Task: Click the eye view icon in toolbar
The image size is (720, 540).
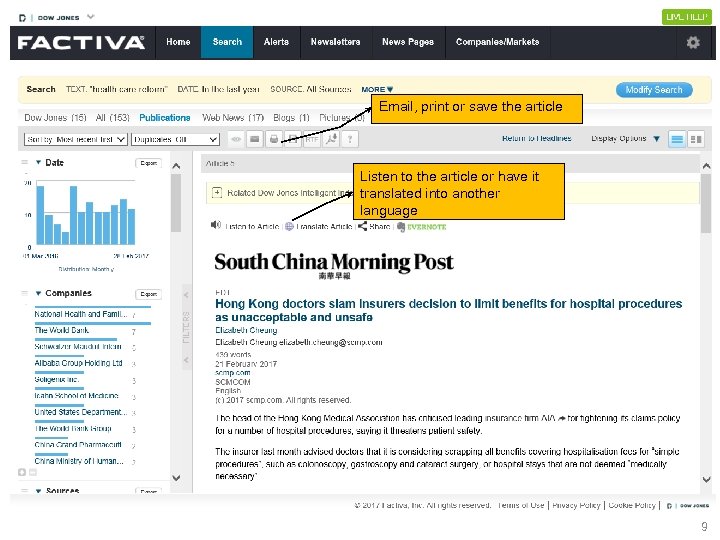Action: coord(236,139)
